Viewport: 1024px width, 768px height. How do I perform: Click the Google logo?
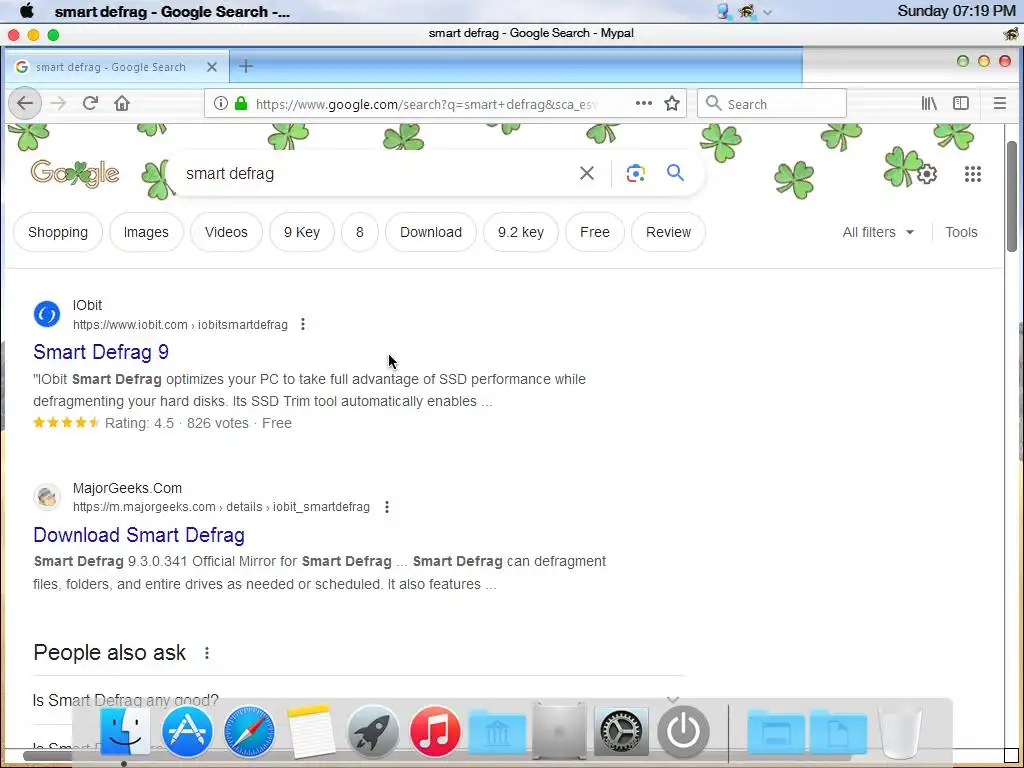74,174
